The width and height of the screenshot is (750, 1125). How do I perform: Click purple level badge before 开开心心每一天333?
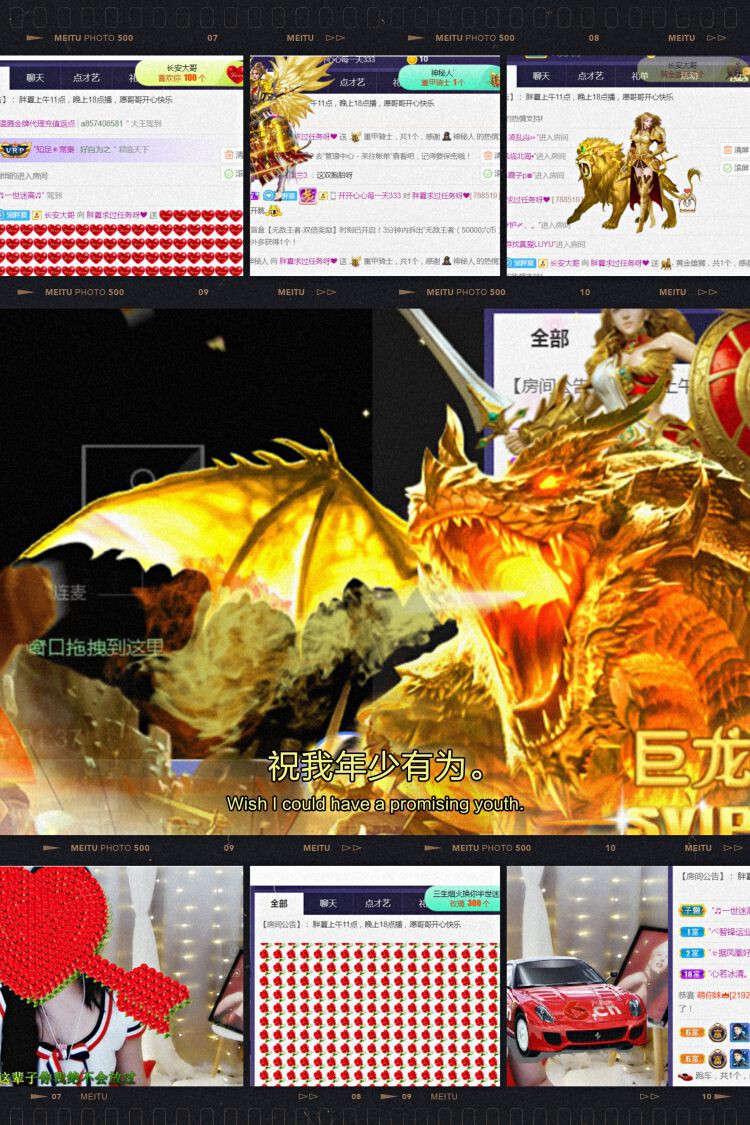[308, 195]
